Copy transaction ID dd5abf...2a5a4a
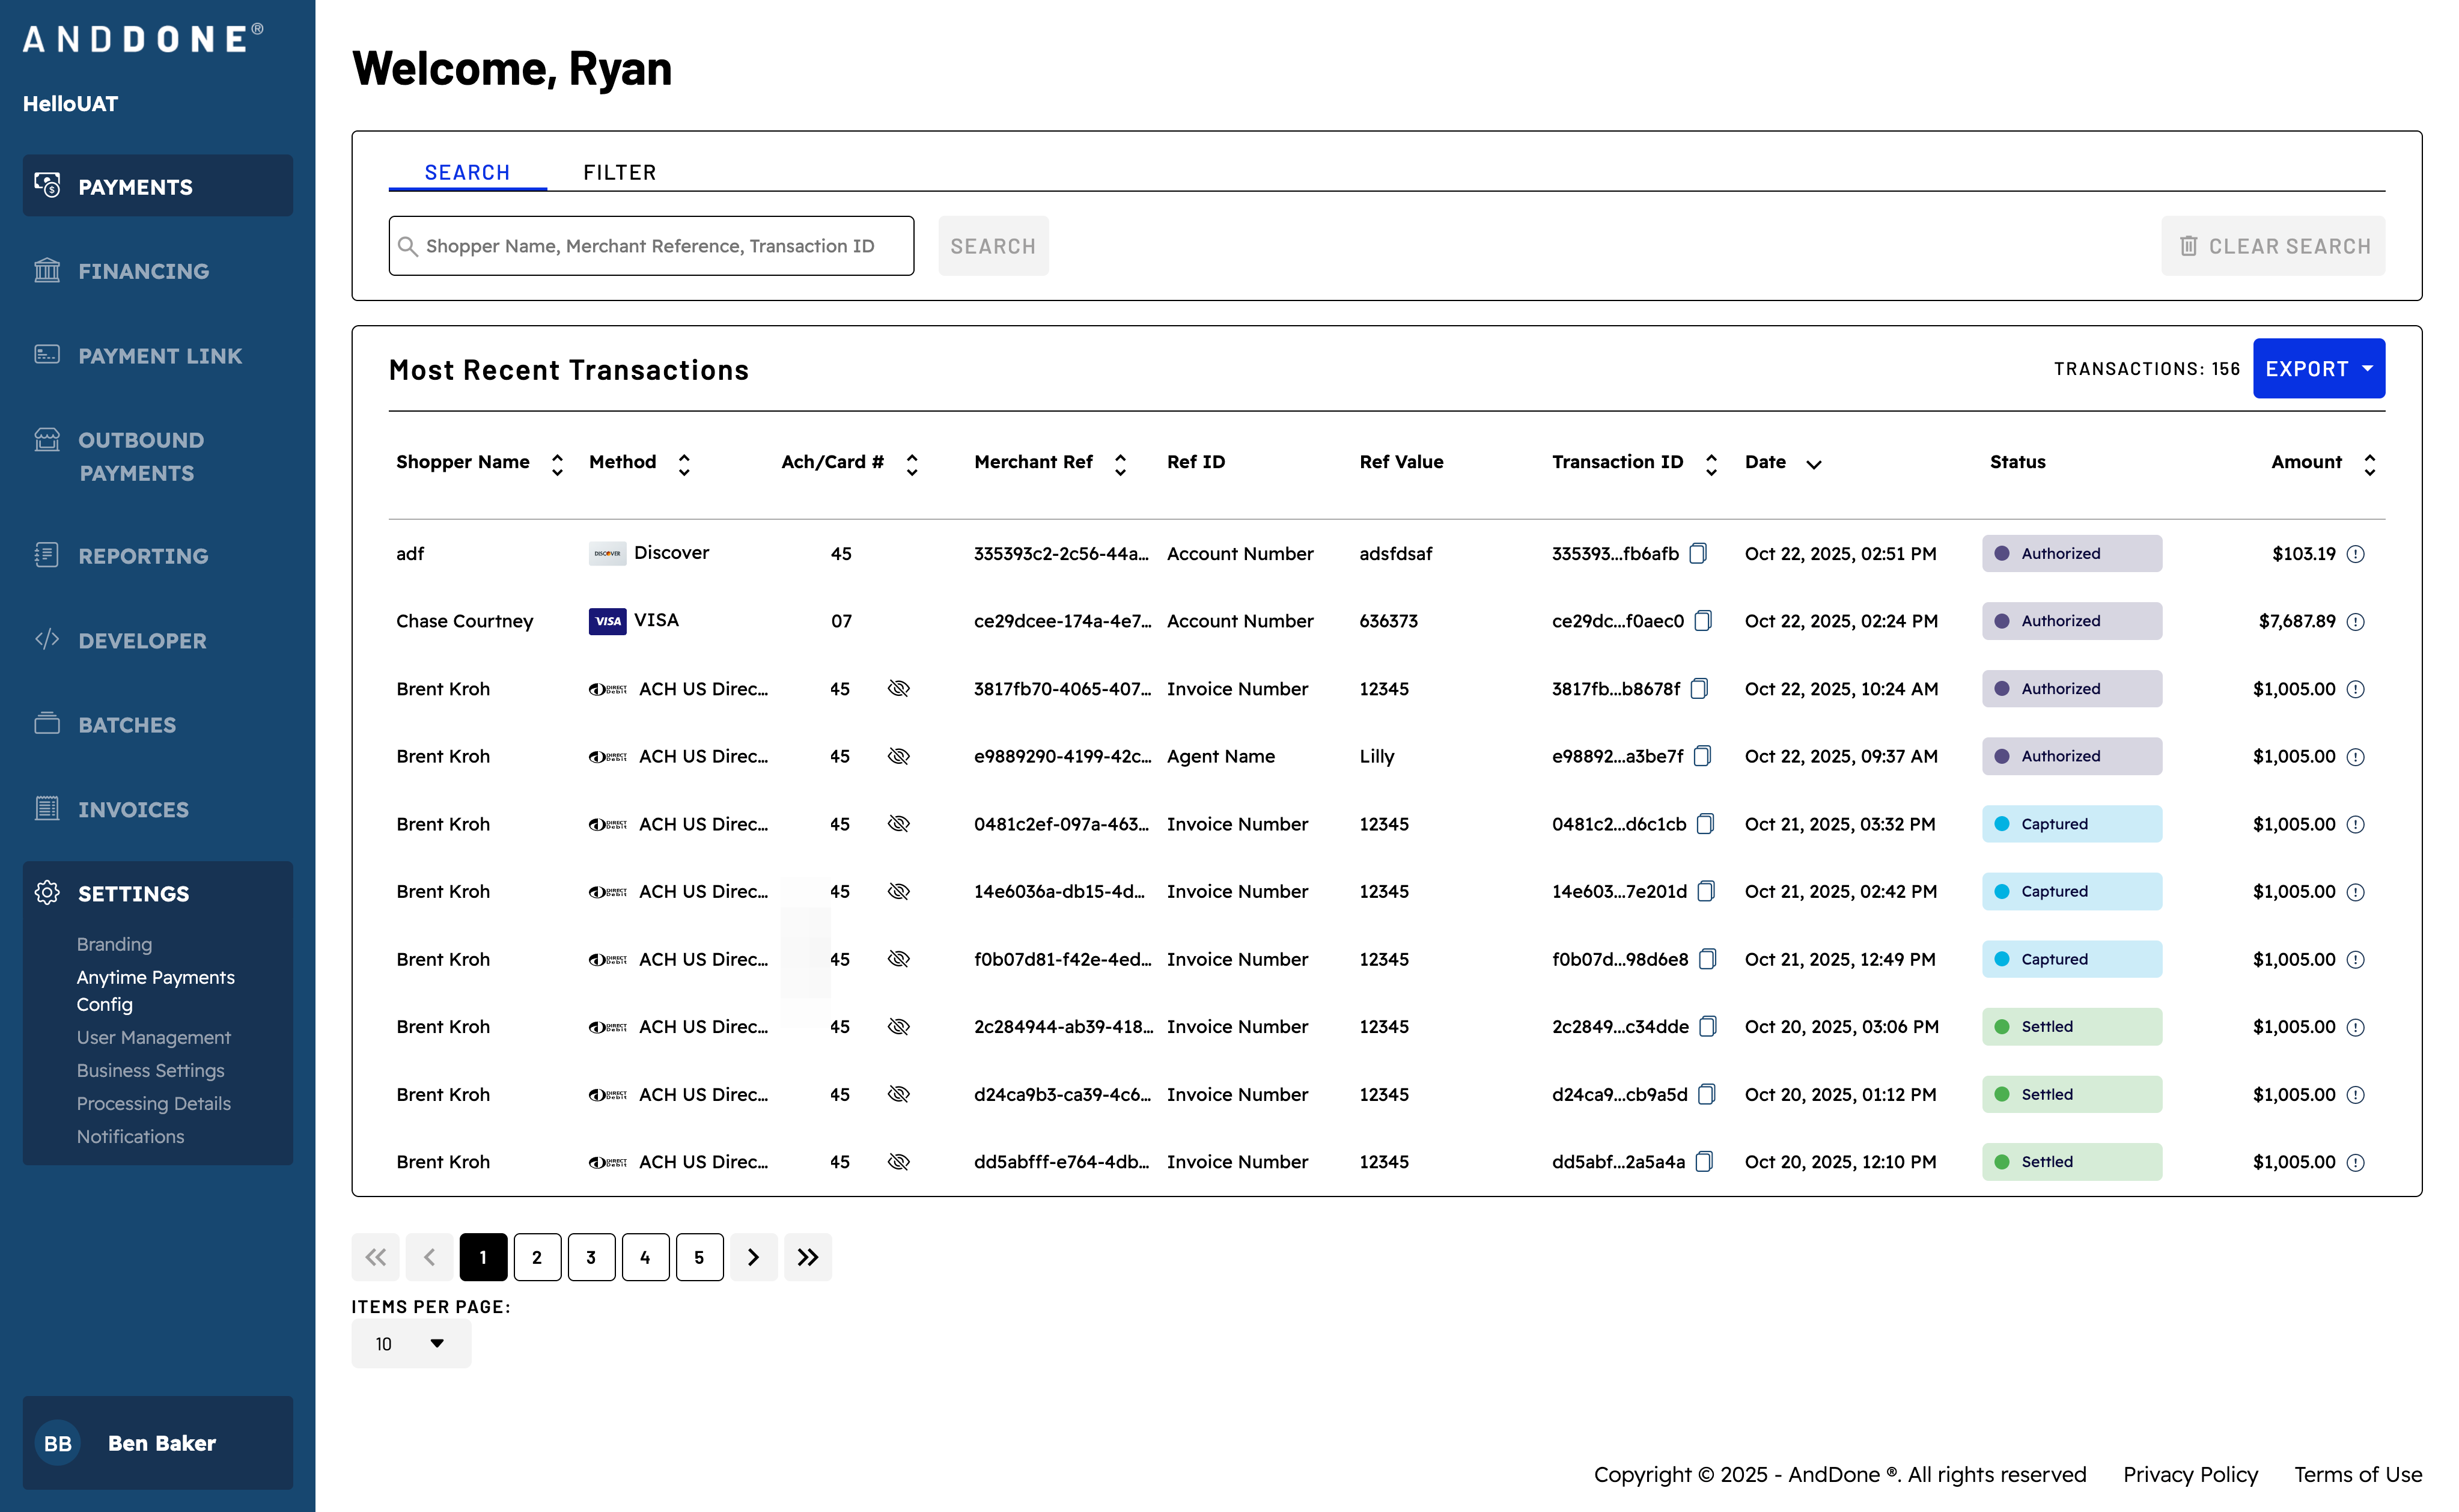2459x1512 pixels. 1705,1162
